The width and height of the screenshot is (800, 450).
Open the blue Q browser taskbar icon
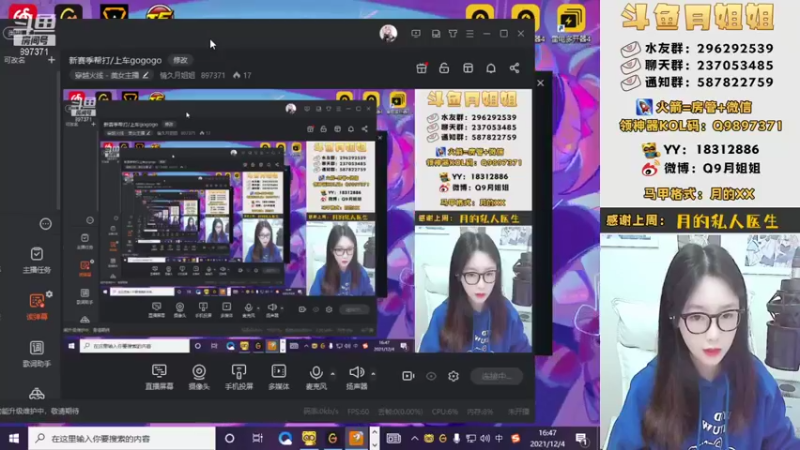point(285,438)
